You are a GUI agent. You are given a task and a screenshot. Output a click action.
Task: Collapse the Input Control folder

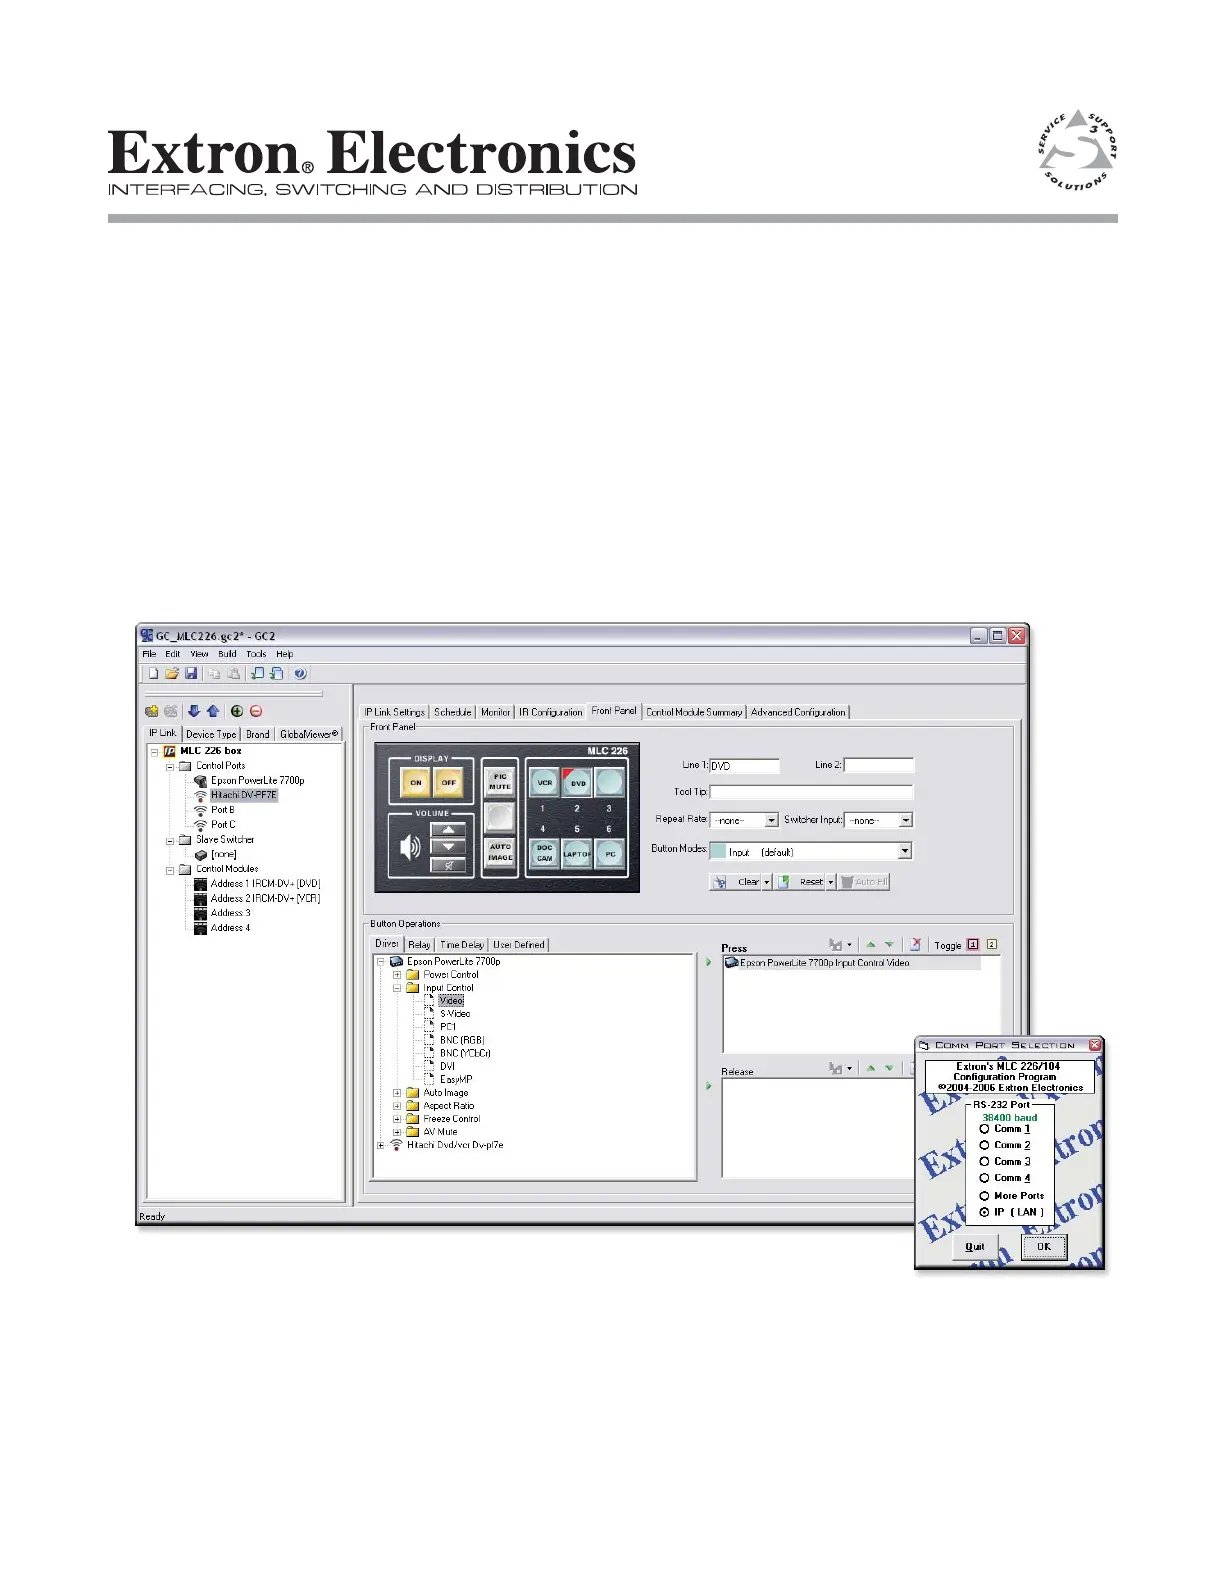point(397,988)
